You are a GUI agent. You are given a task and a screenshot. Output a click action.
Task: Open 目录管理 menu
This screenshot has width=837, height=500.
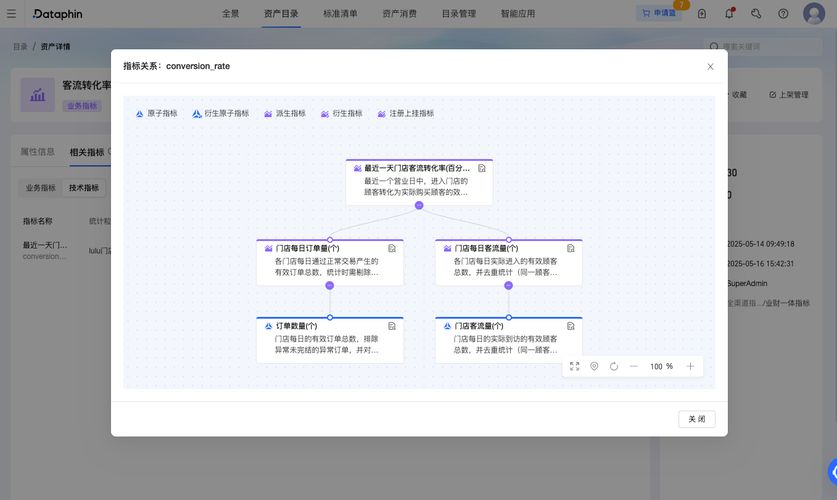[459, 14]
